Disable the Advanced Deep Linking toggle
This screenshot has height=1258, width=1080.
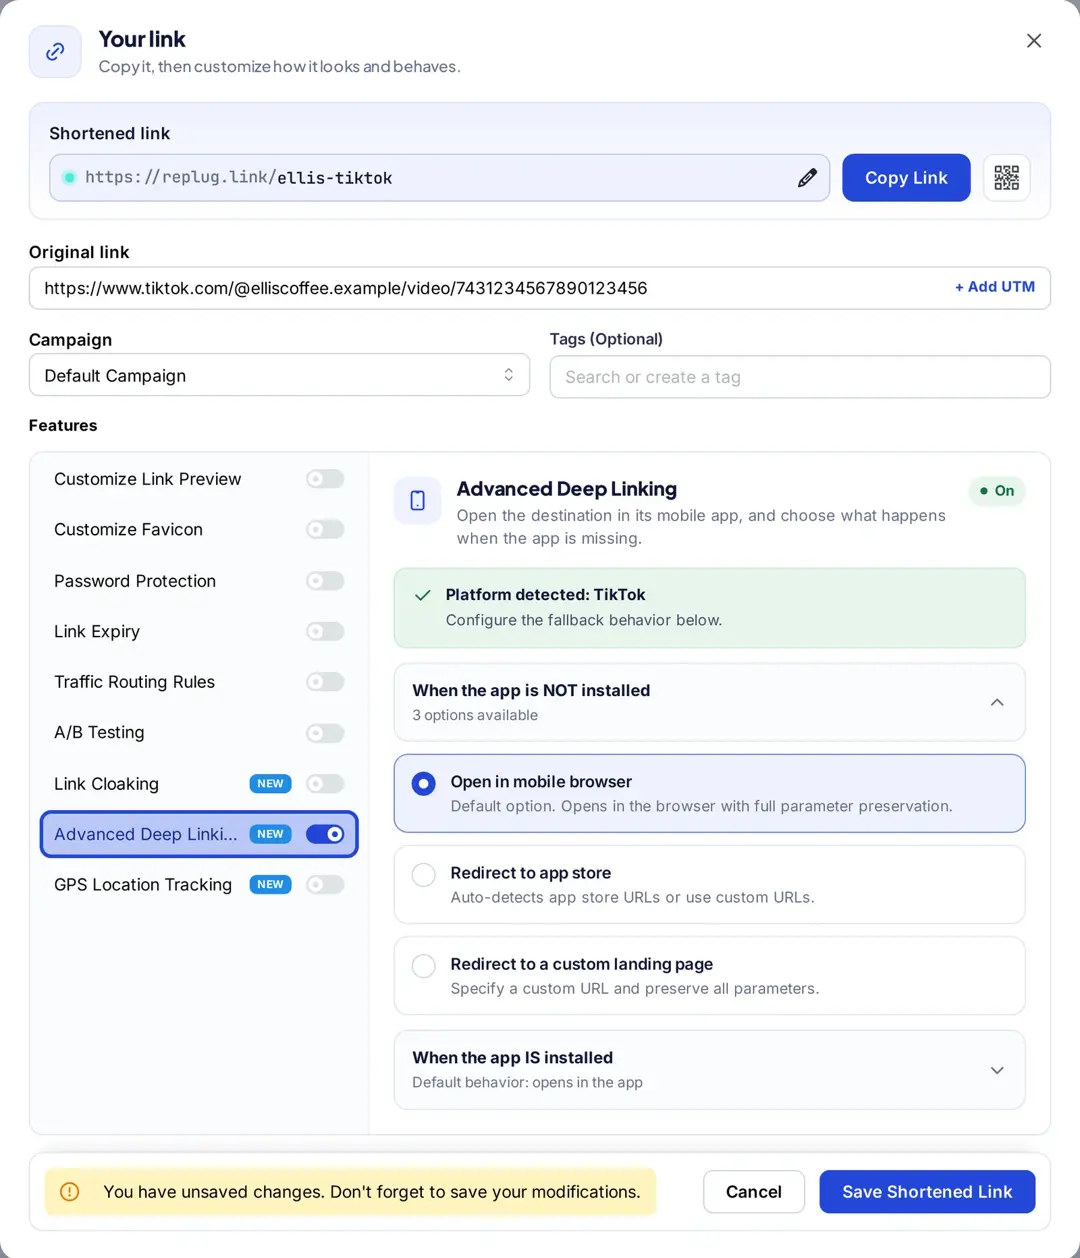[325, 834]
